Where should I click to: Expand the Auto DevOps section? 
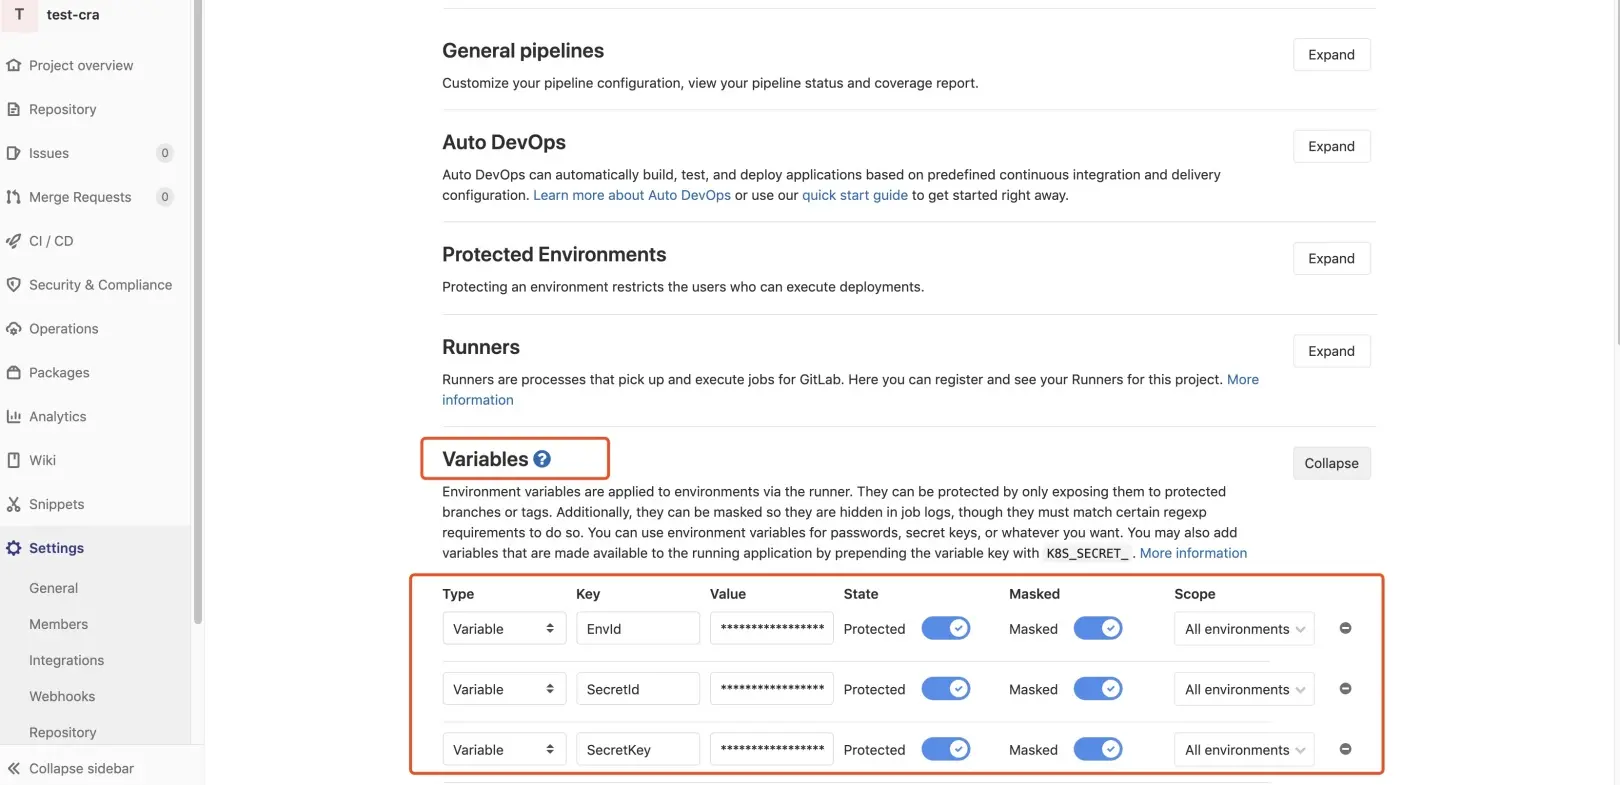(x=1331, y=146)
